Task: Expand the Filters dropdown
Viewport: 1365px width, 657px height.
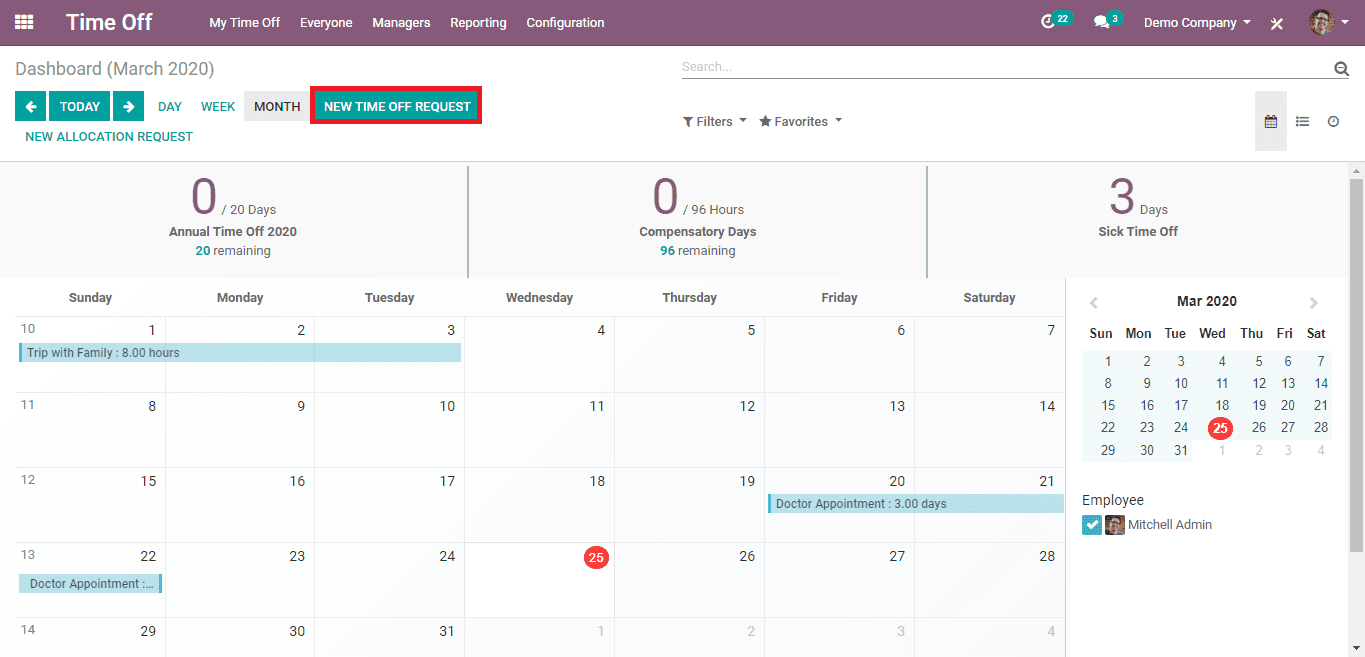Action: click(x=714, y=121)
